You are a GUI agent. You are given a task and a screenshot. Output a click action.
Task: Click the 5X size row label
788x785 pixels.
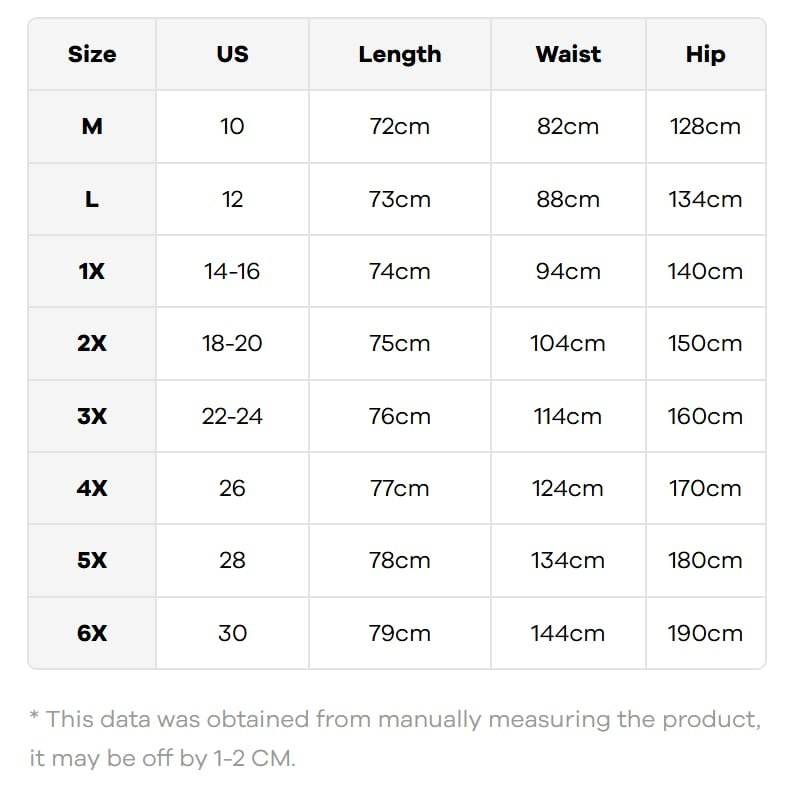[x=92, y=560]
